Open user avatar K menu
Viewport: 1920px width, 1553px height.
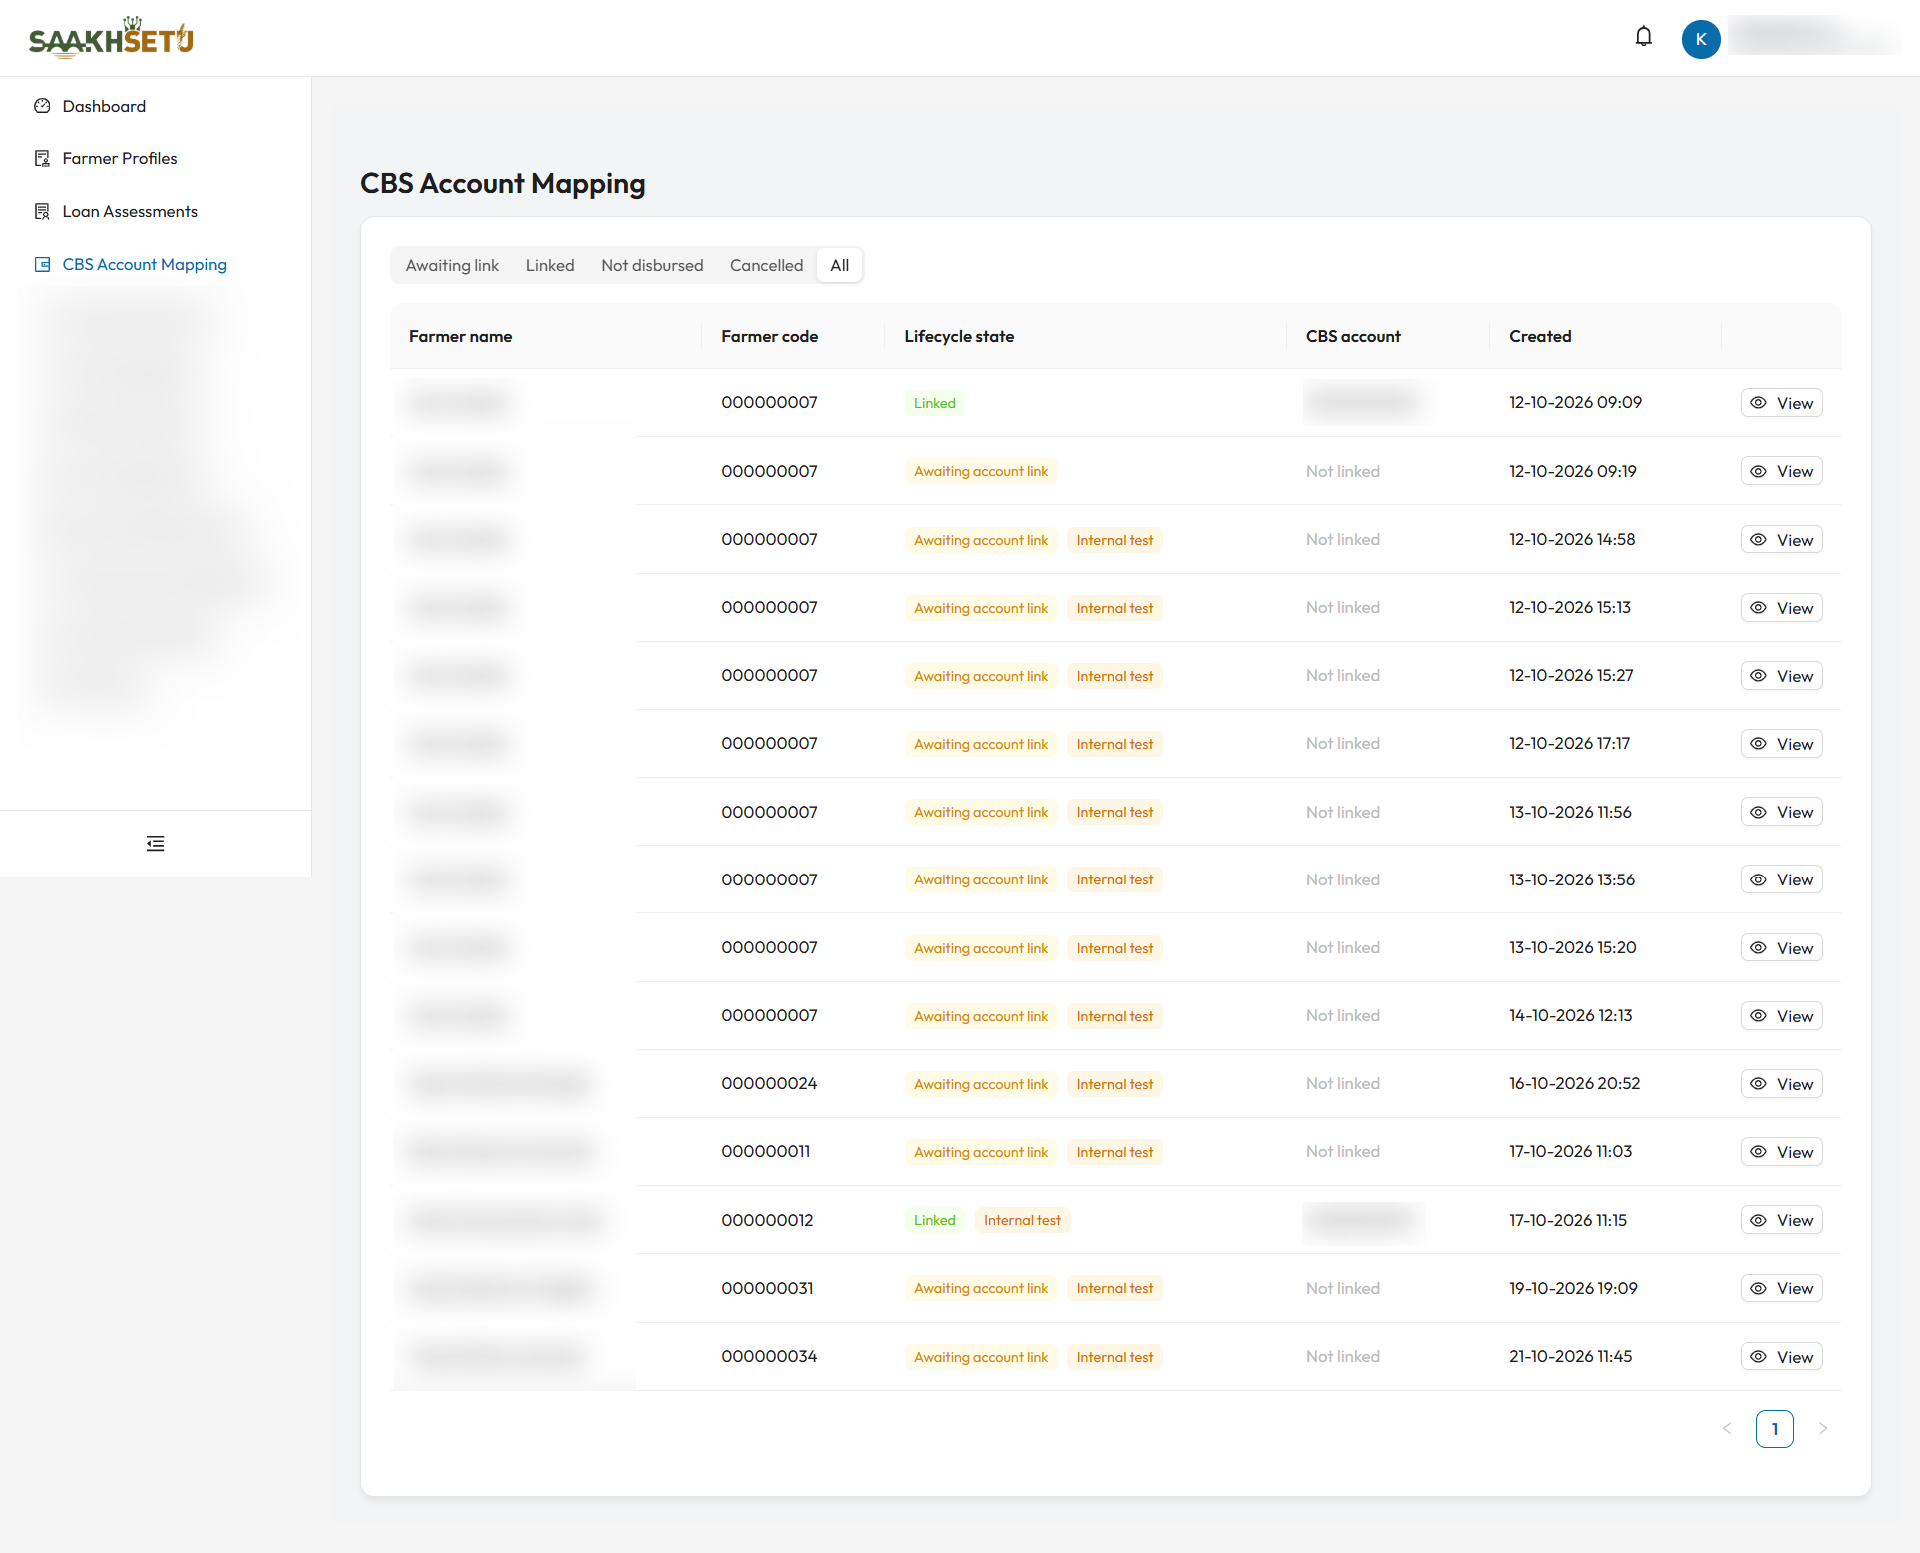coord(1700,39)
